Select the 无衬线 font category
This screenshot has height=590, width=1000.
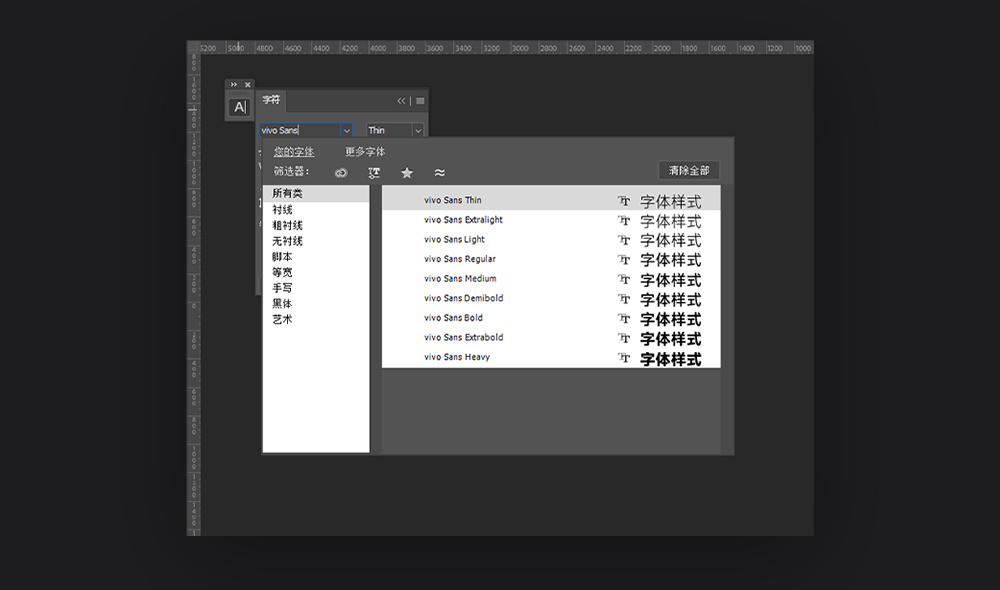click(287, 241)
